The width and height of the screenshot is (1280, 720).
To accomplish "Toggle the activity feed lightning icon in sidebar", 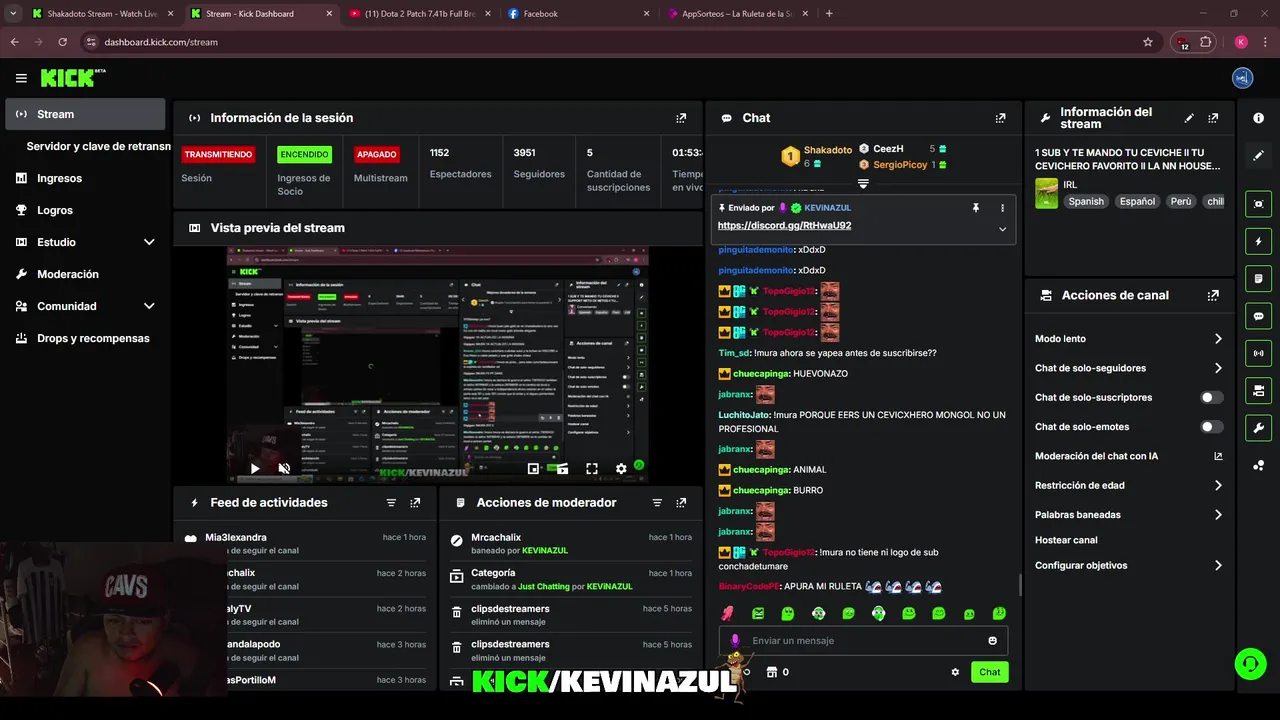I will tap(1258, 241).
